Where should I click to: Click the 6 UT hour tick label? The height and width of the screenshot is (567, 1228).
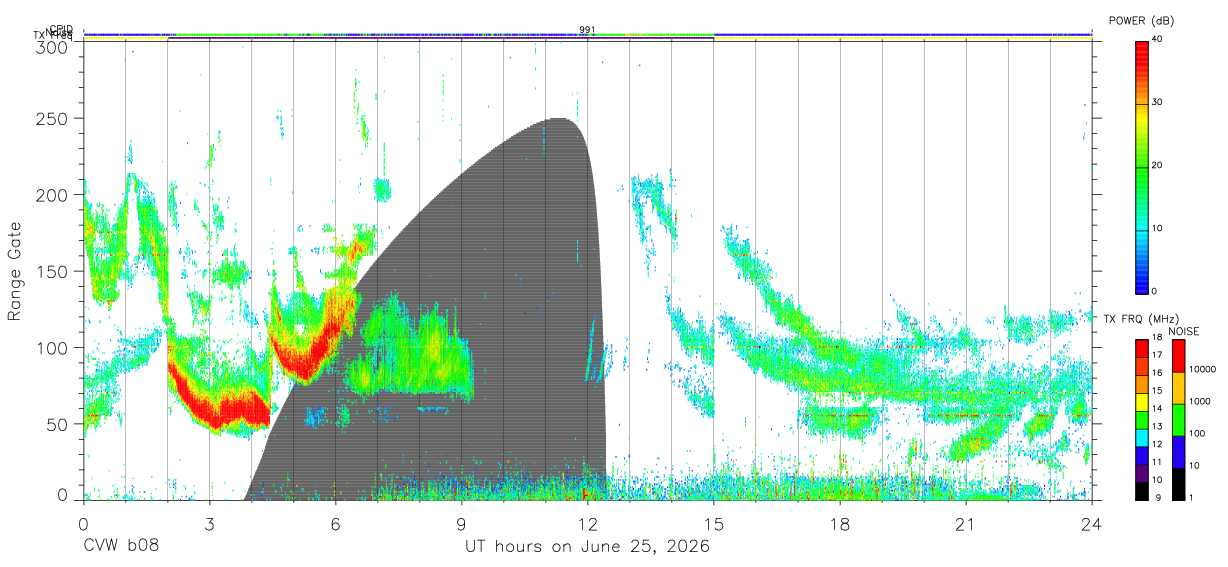pyautogui.click(x=335, y=525)
